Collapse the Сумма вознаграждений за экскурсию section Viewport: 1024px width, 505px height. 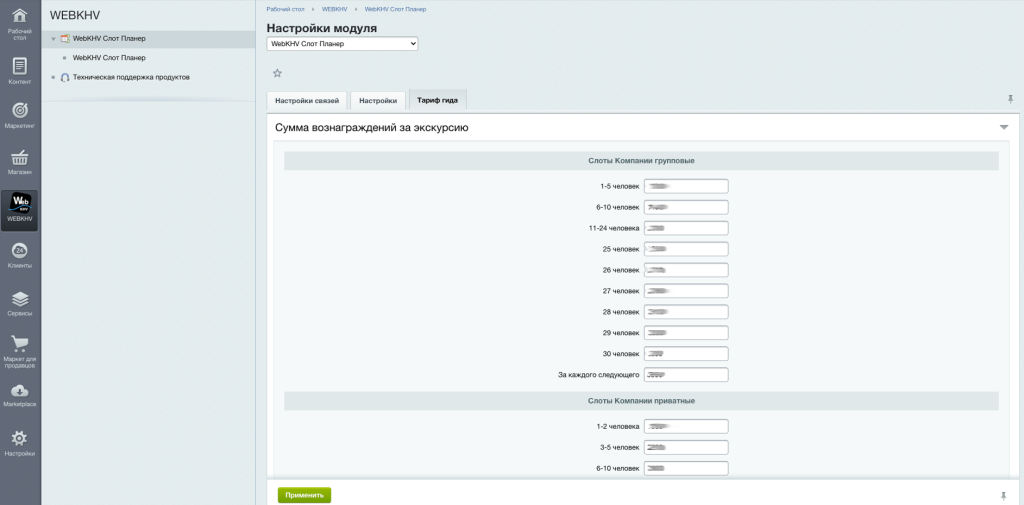1003,128
